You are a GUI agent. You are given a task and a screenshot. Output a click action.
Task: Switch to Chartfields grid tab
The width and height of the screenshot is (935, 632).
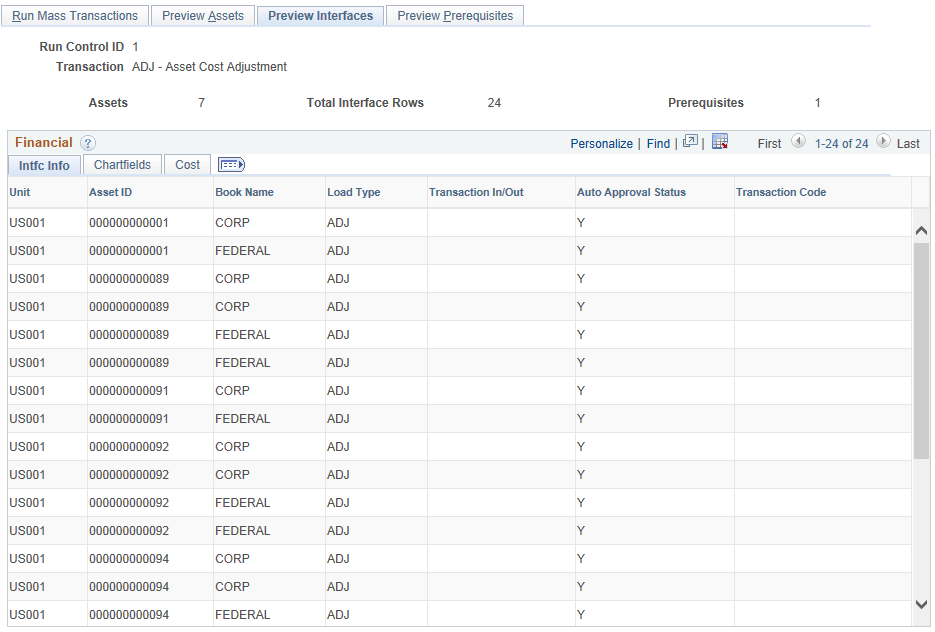[122, 165]
